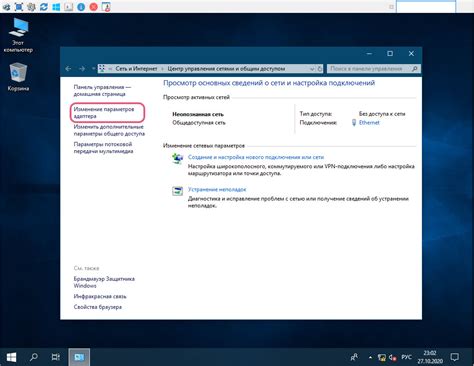This screenshot has width=474, height=366.
Task: Click the network tray icon
Action: pos(381,358)
